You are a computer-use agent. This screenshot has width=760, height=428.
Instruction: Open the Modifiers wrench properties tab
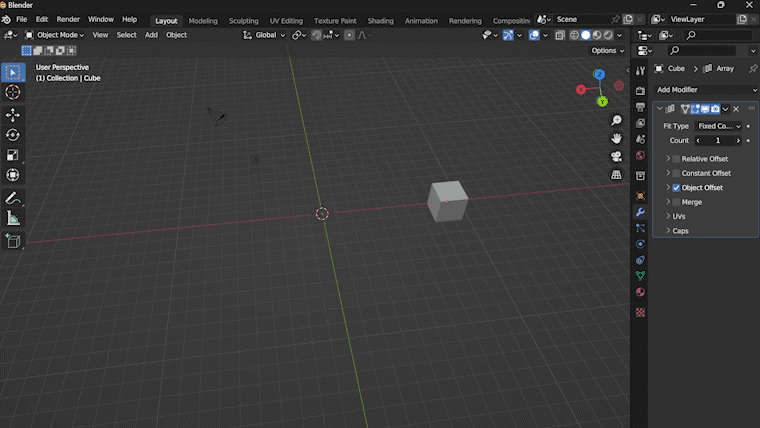tap(640, 212)
